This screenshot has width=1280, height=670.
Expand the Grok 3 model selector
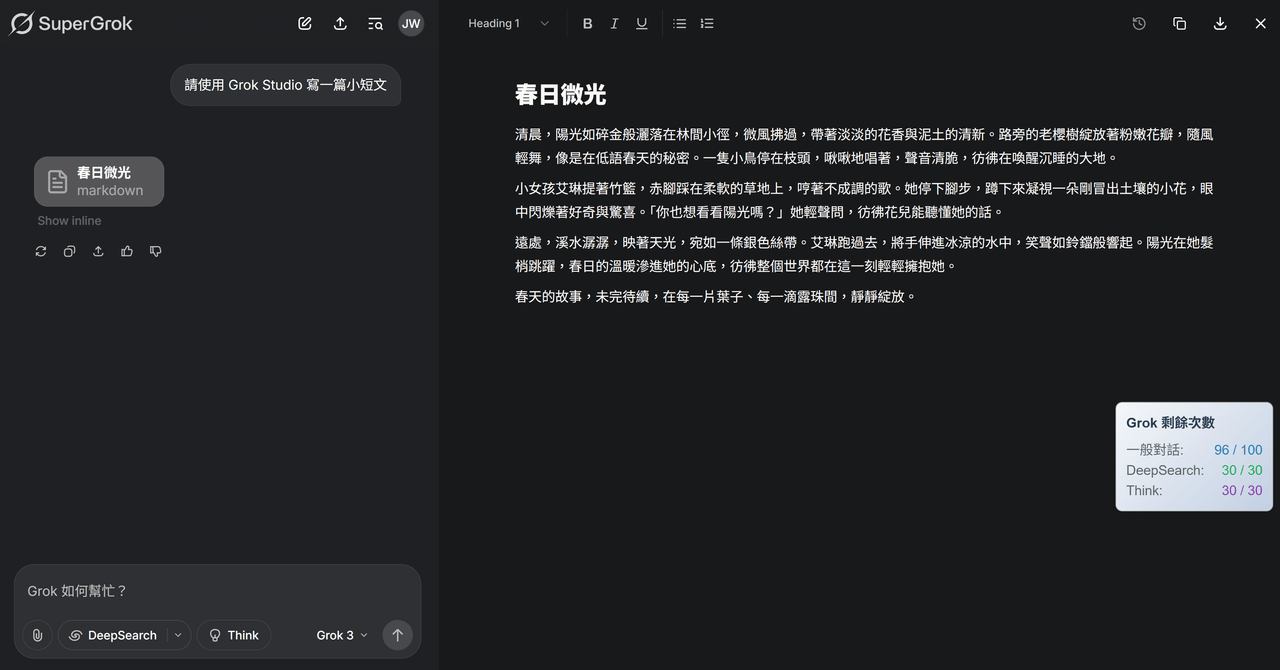pyautogui.click(x=340, y=635)
